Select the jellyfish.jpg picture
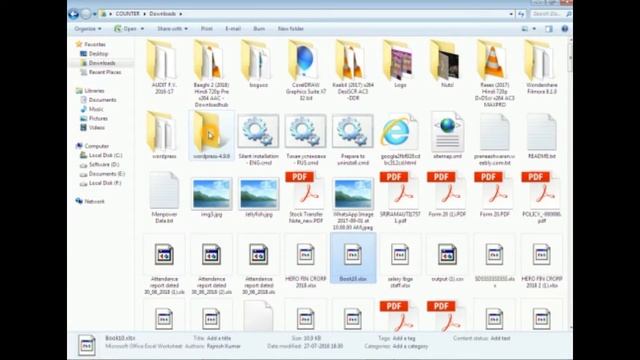Screen dimensions: 640x360 (258, 197)
